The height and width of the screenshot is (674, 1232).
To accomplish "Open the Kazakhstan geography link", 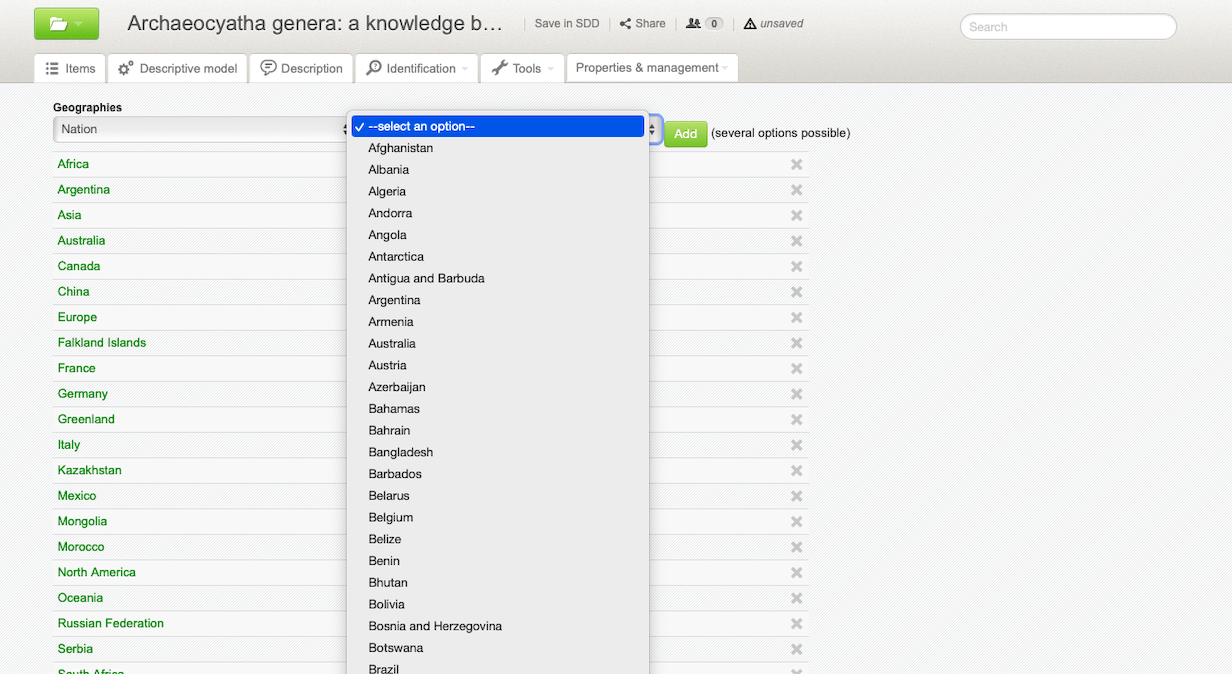I will 89,471.
